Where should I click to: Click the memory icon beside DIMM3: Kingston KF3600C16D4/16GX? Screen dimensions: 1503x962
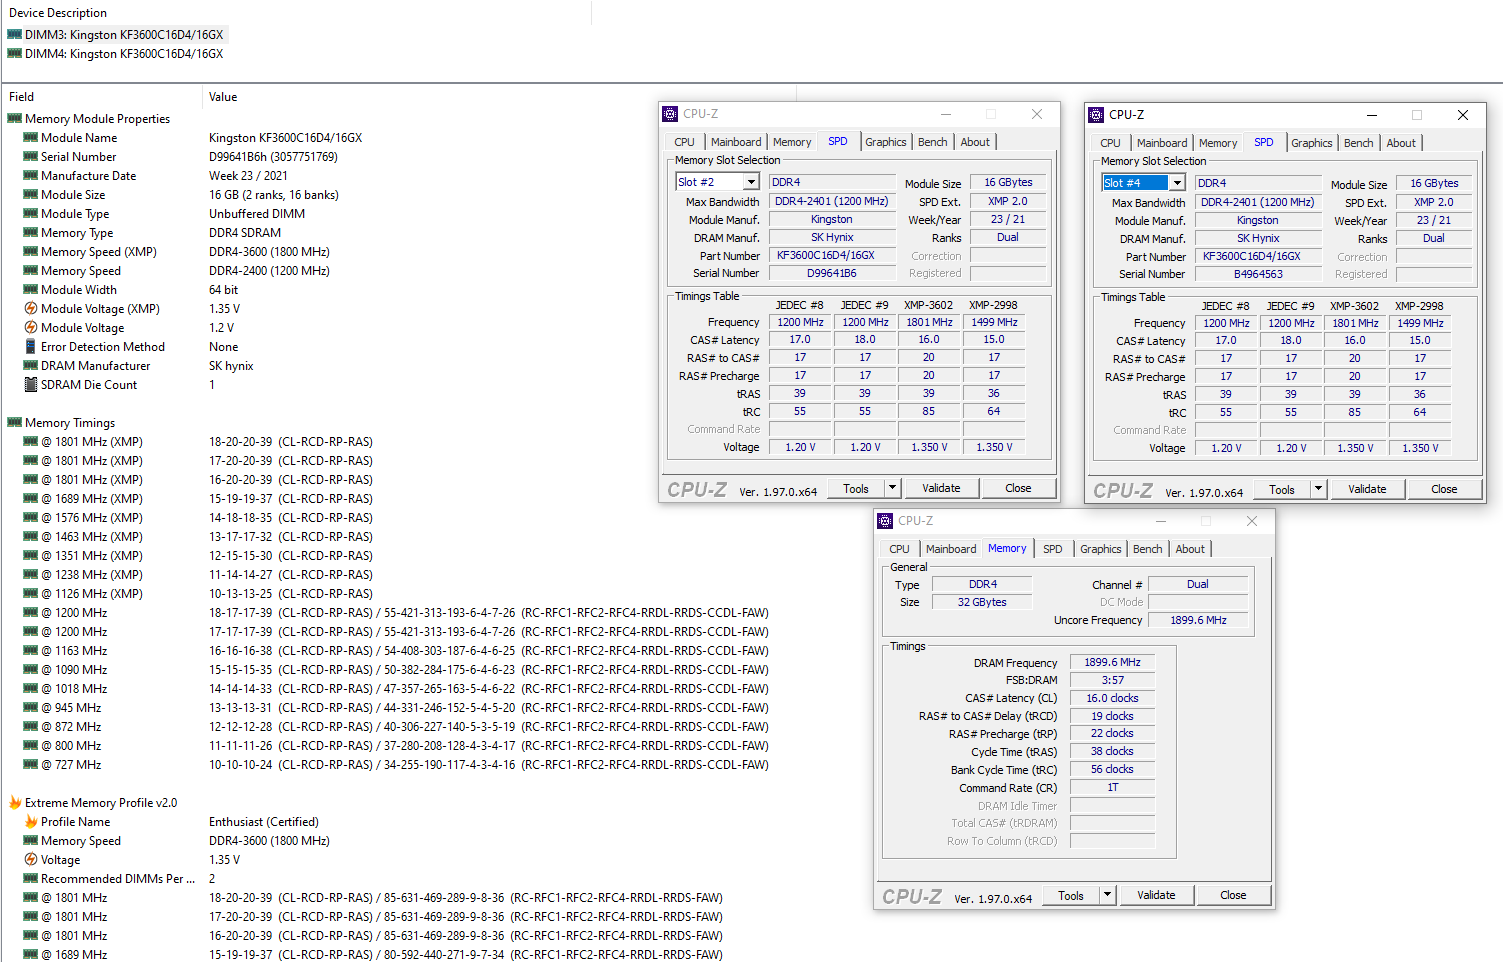tap(14, 34)
